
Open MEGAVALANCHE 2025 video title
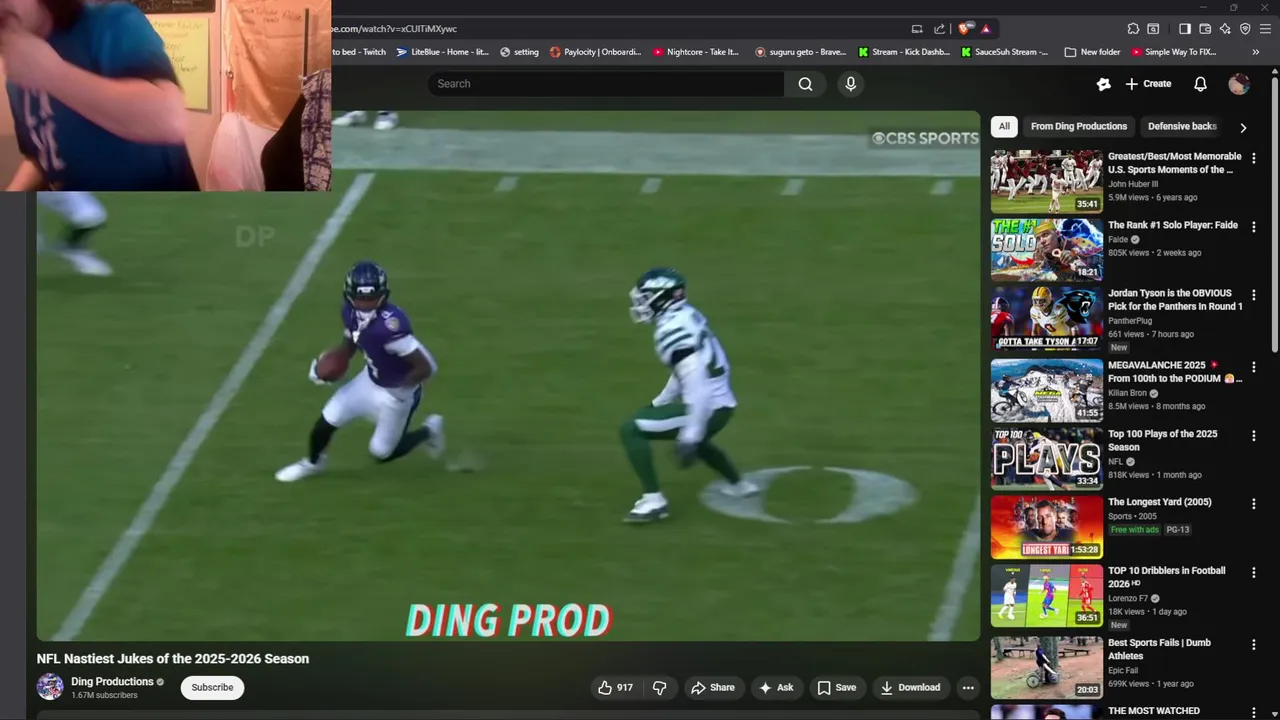pos(1175,372)
